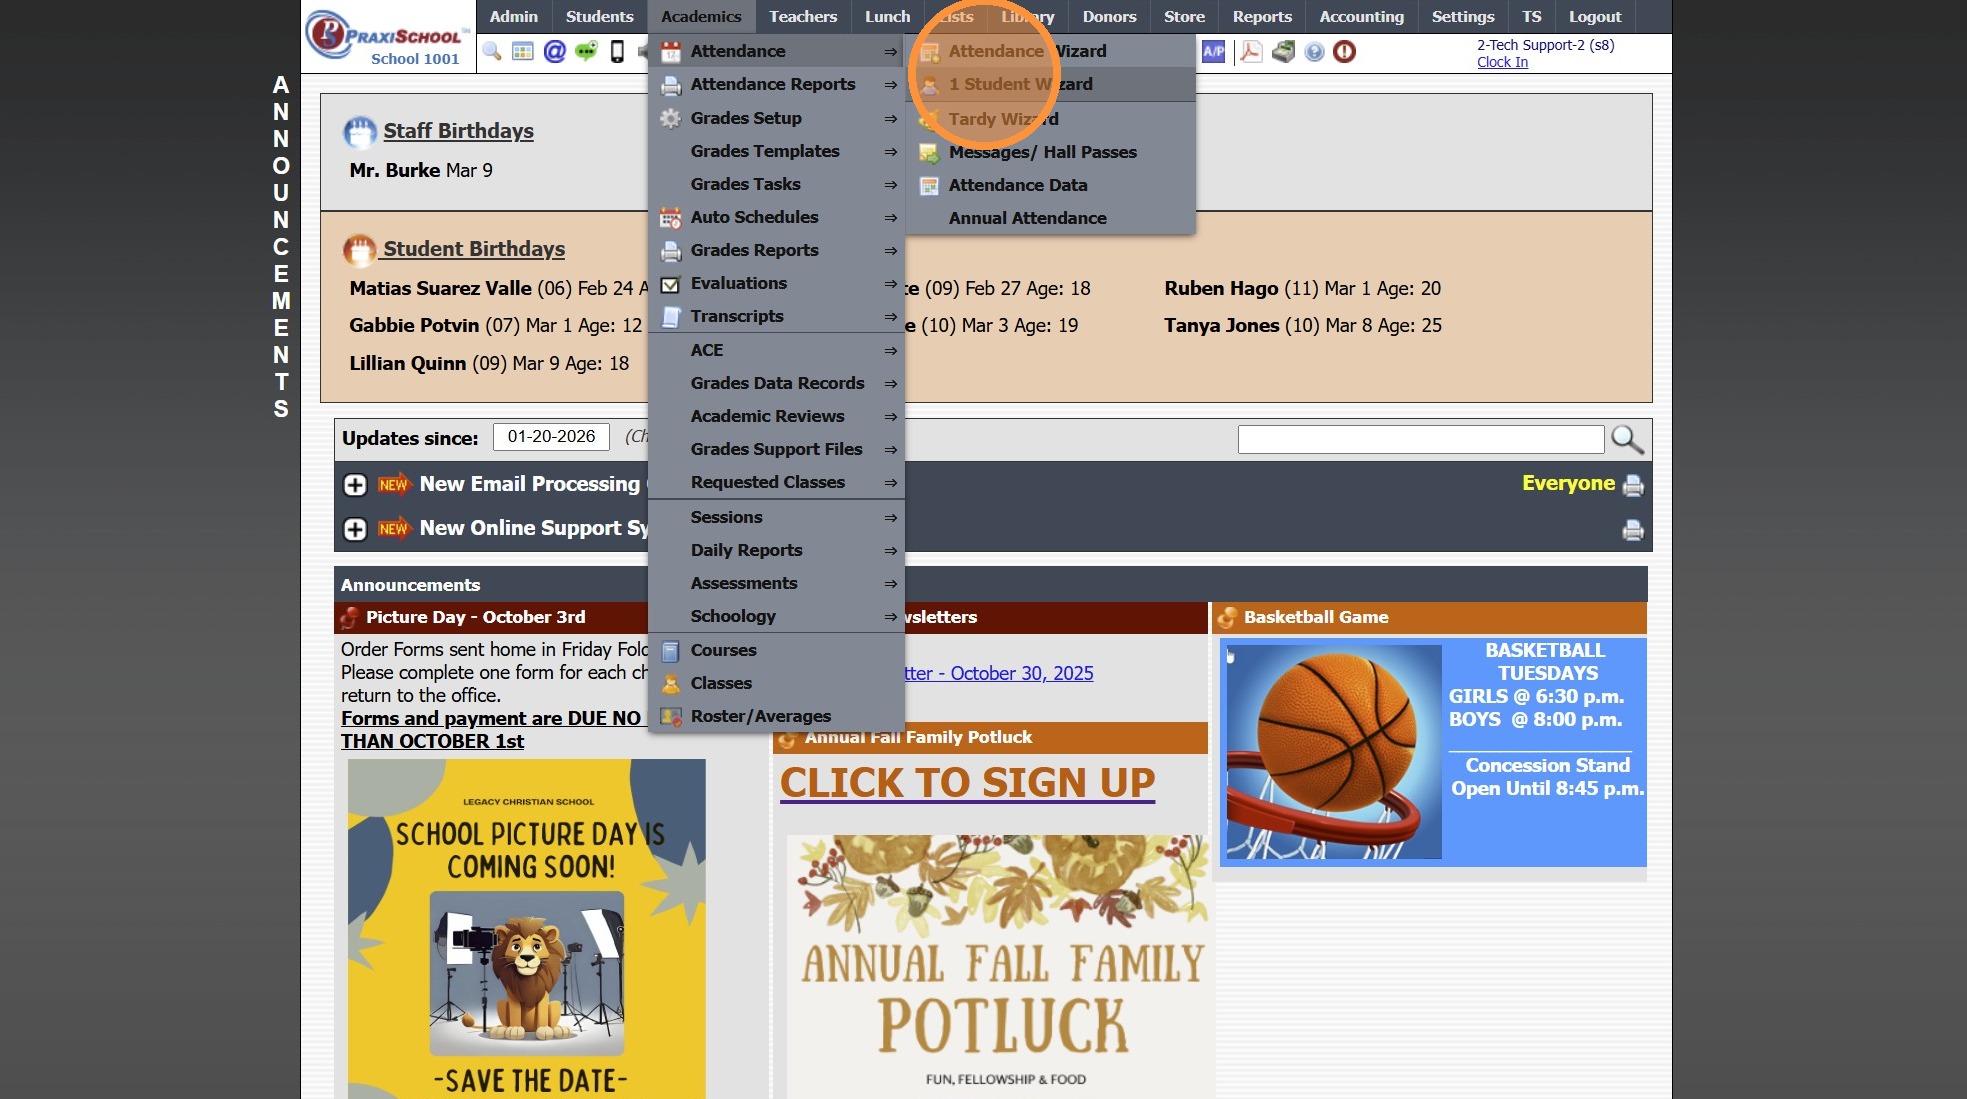Open the email @ toolbar icon
Viewport: 1967px width, 1099px height.
[x=555, y=51]
